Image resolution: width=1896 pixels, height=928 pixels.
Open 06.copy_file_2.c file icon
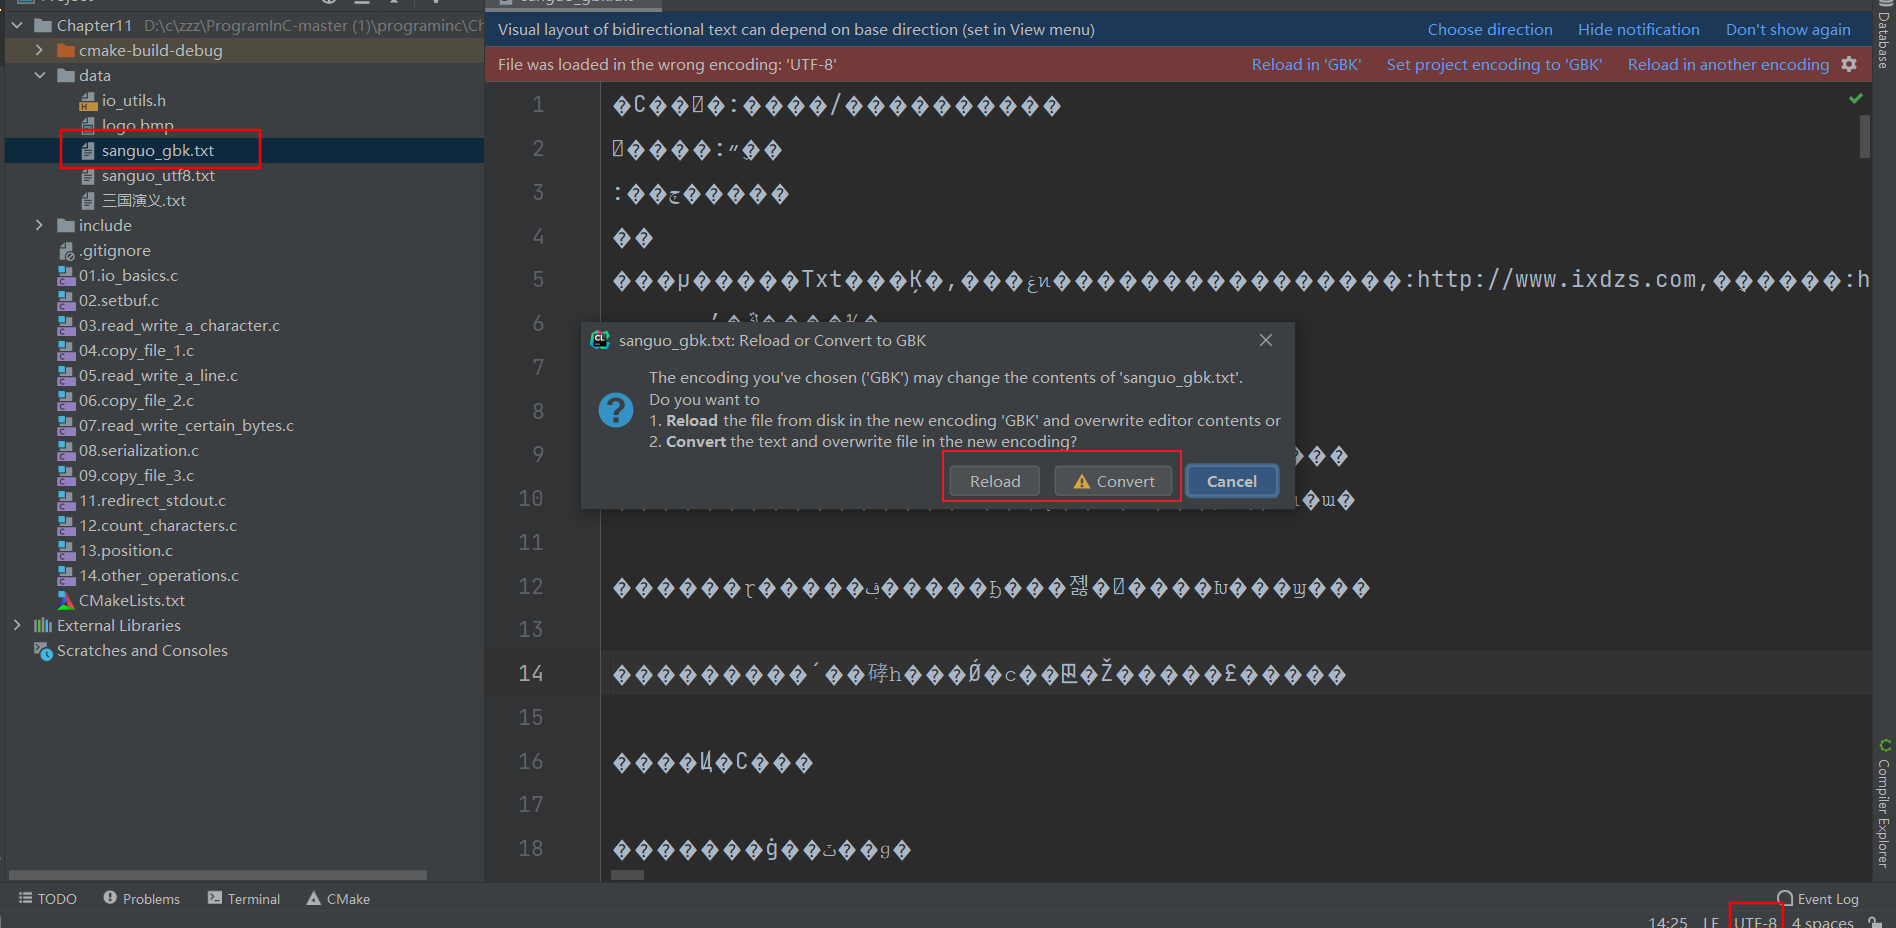point(67,400)
